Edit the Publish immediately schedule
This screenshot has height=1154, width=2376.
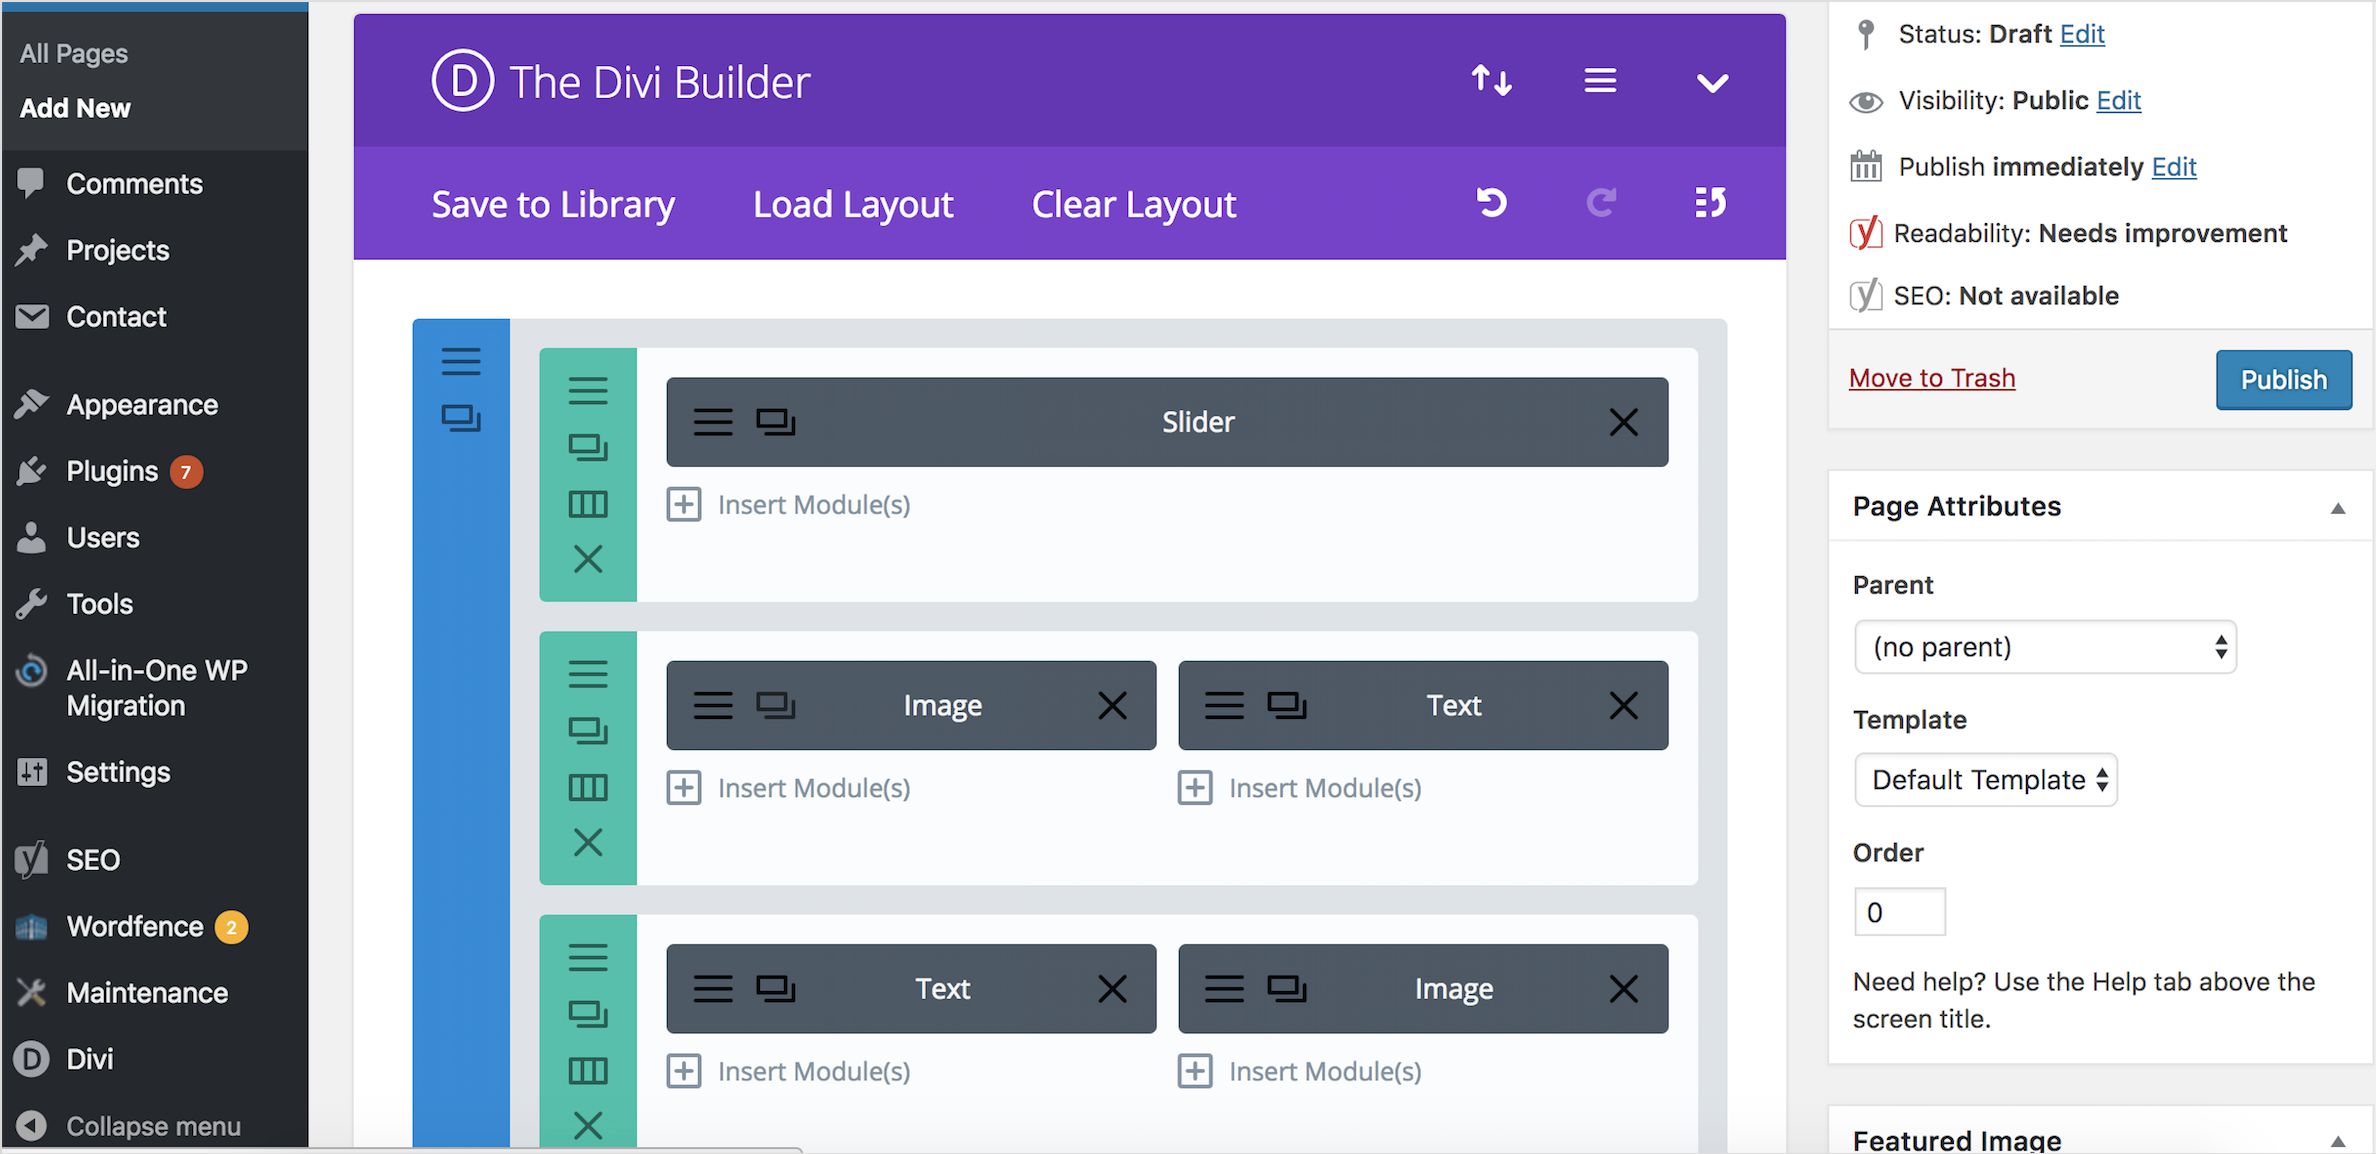click(2174, 167)
